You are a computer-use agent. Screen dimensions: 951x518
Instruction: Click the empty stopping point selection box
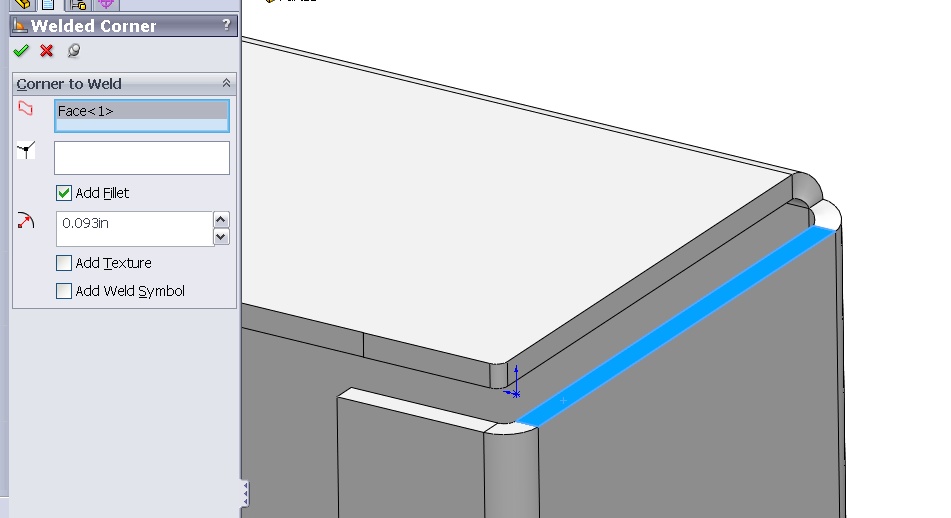pyautogui.click(x=142, y=158)
